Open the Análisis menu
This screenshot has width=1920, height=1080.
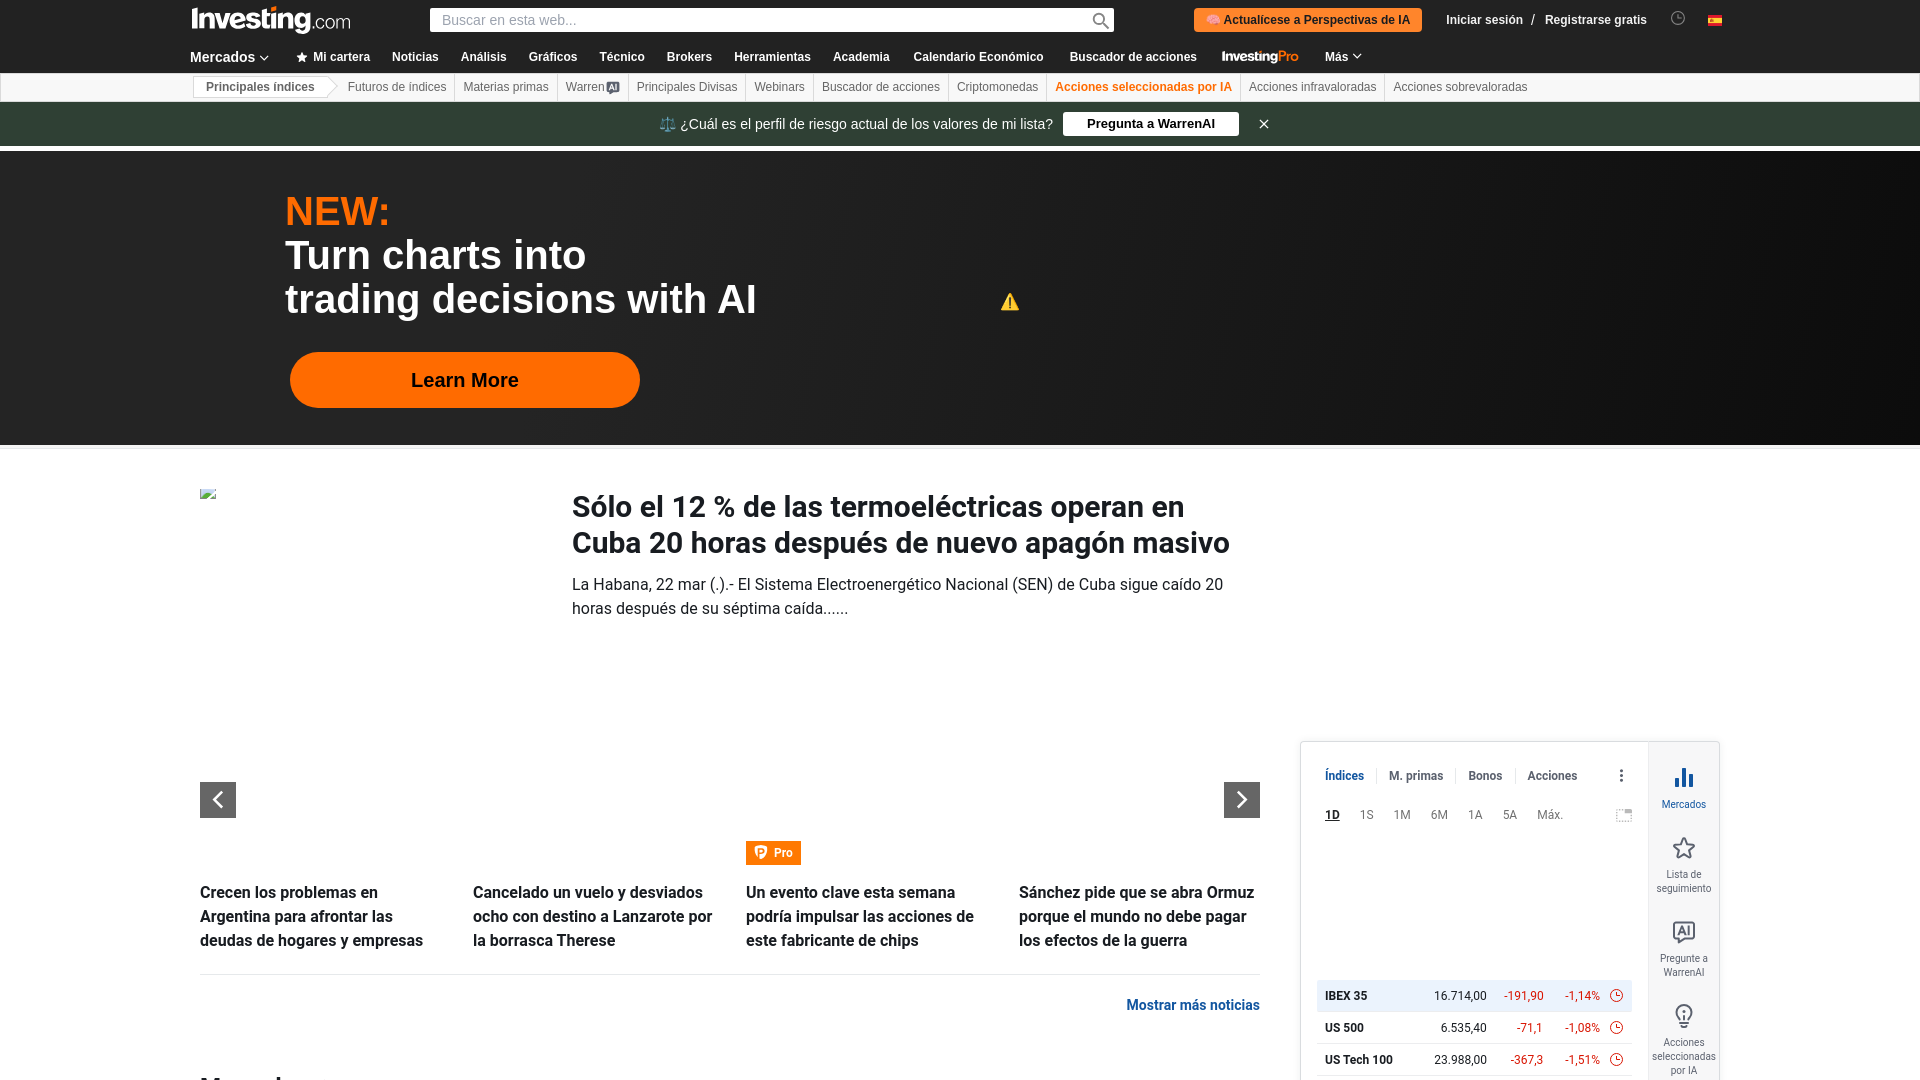(483, 57)
